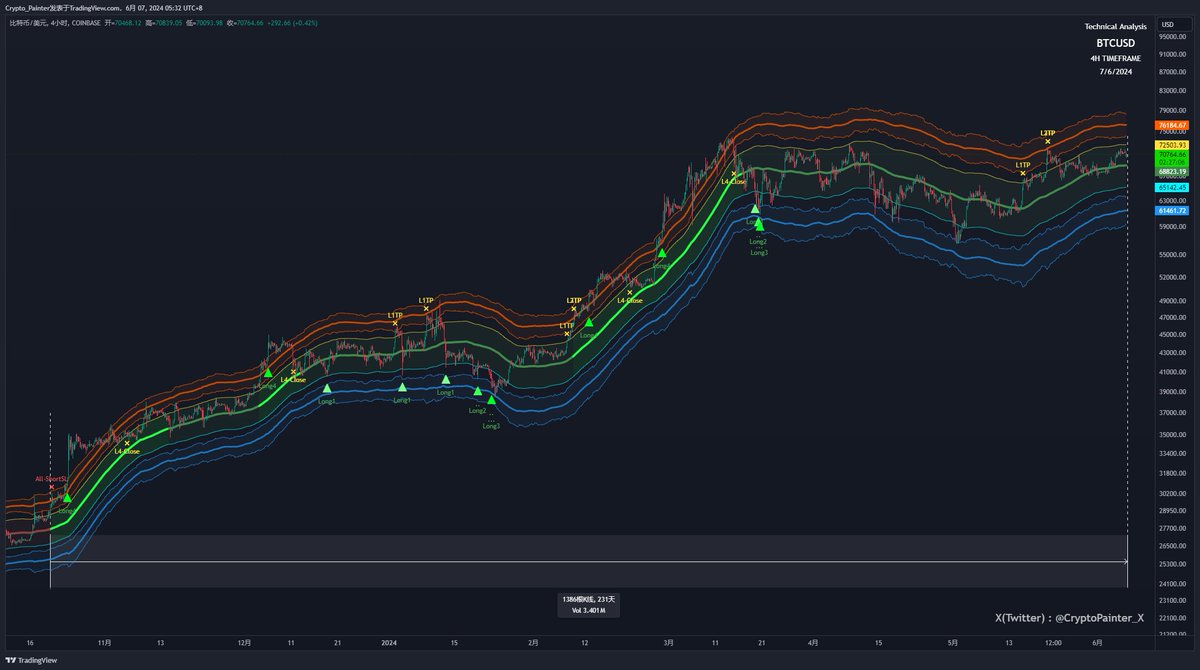The image size is (1200, 670).
Task: Click the 21200.00 price axis label
Action: [1172, 634]
